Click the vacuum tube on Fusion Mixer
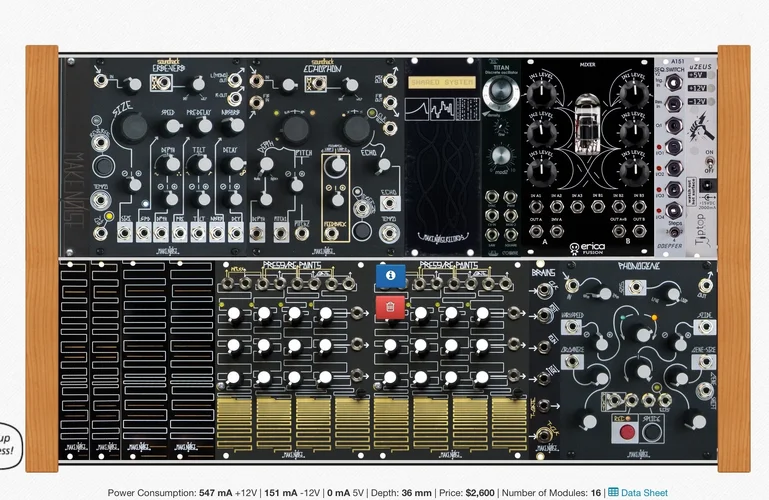769x500 pixels. coord(587,123)
